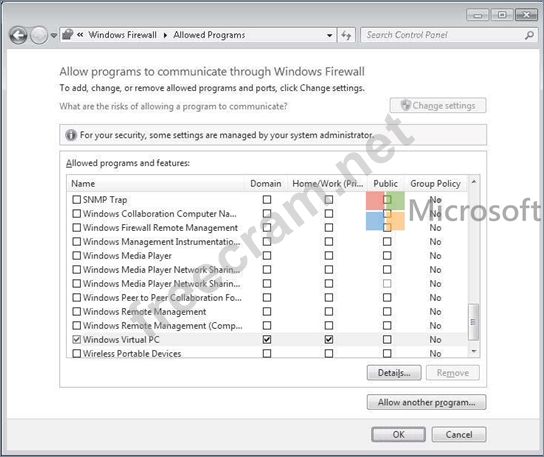Toggle Domain checkbox for Windows Media Player
The height and width of the screenshot is (457, 544).
pyautogui.click(x=267, y=256)
